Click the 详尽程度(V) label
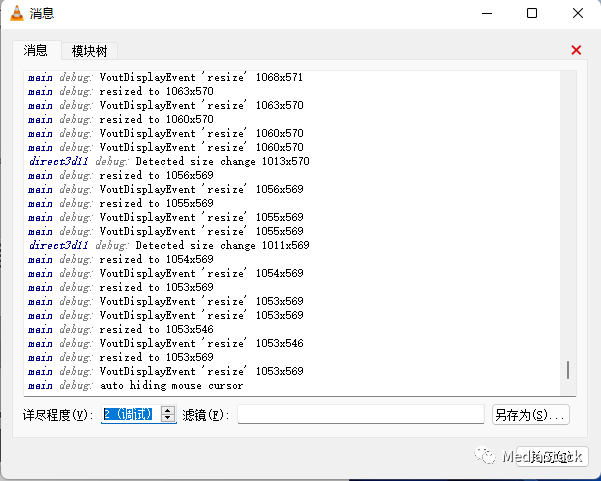 (58, 414)
